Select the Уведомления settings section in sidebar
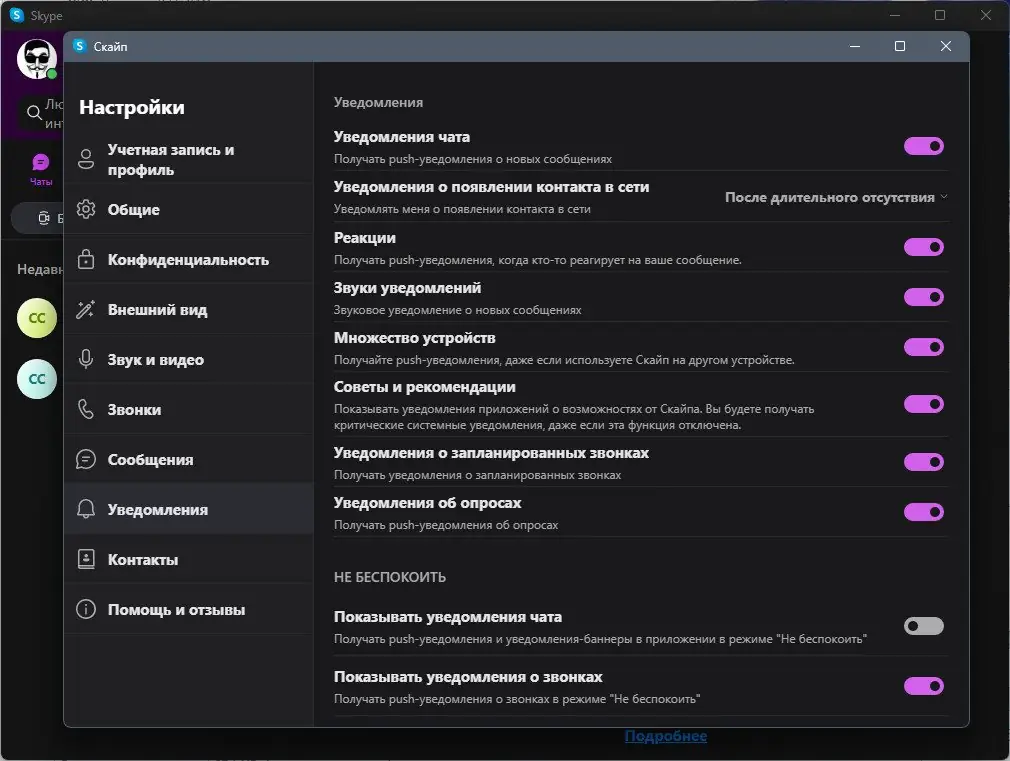The image size is (1010, 761). coord(158,509)
